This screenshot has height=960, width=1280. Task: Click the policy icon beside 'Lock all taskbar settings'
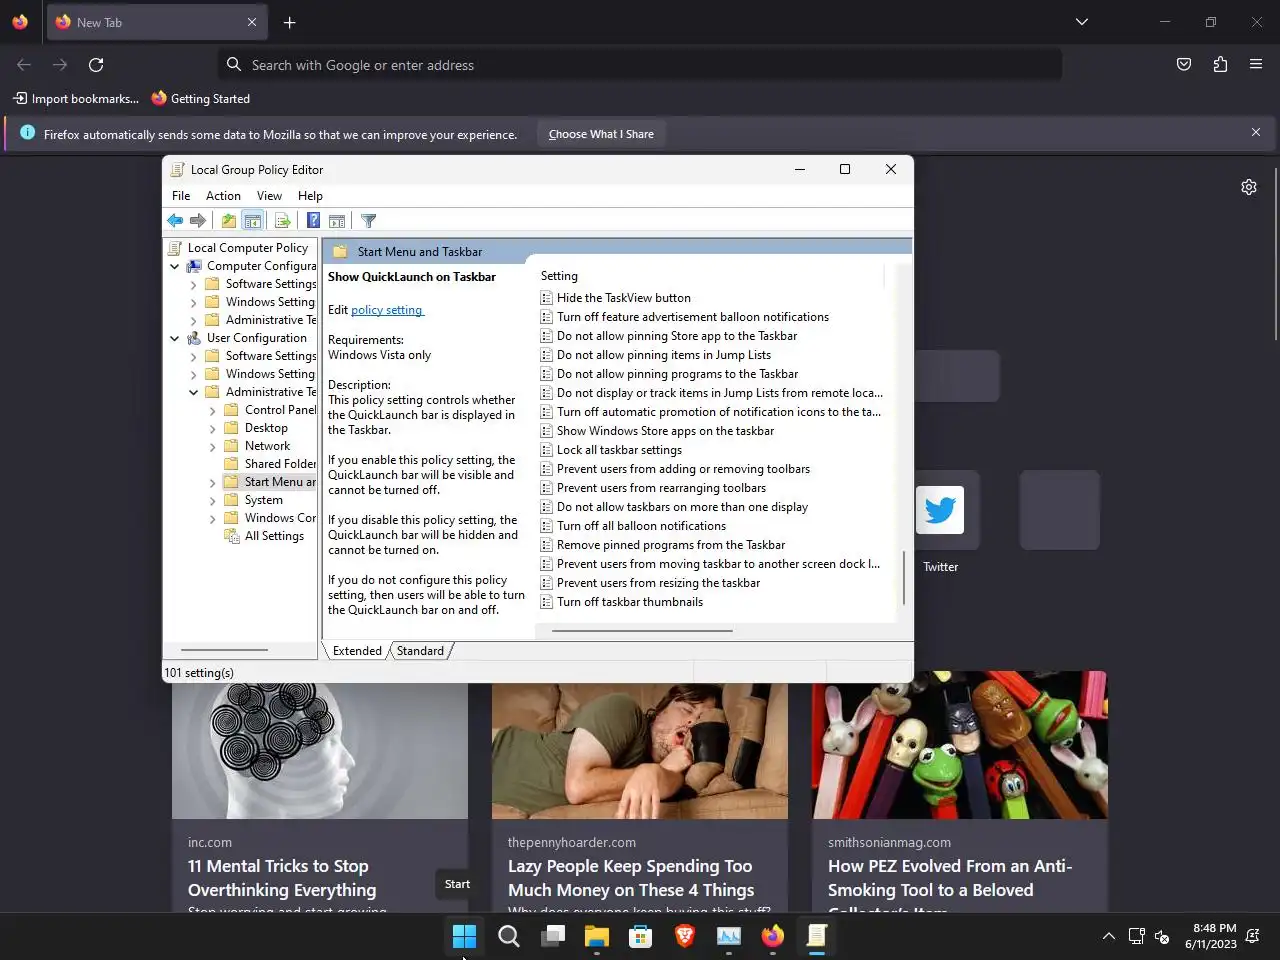coord(547,450)
